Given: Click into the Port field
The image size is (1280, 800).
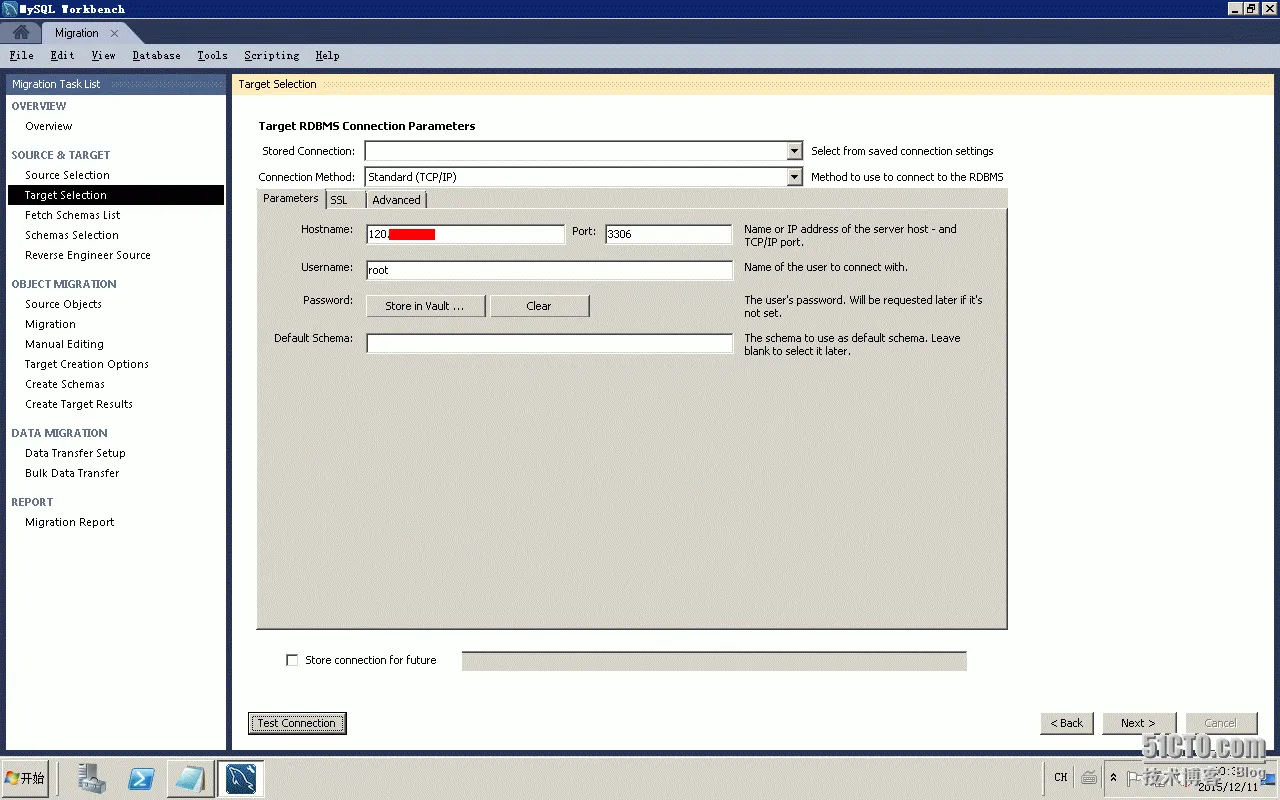Looking at the screenshot, I should [x=668, y=234].
